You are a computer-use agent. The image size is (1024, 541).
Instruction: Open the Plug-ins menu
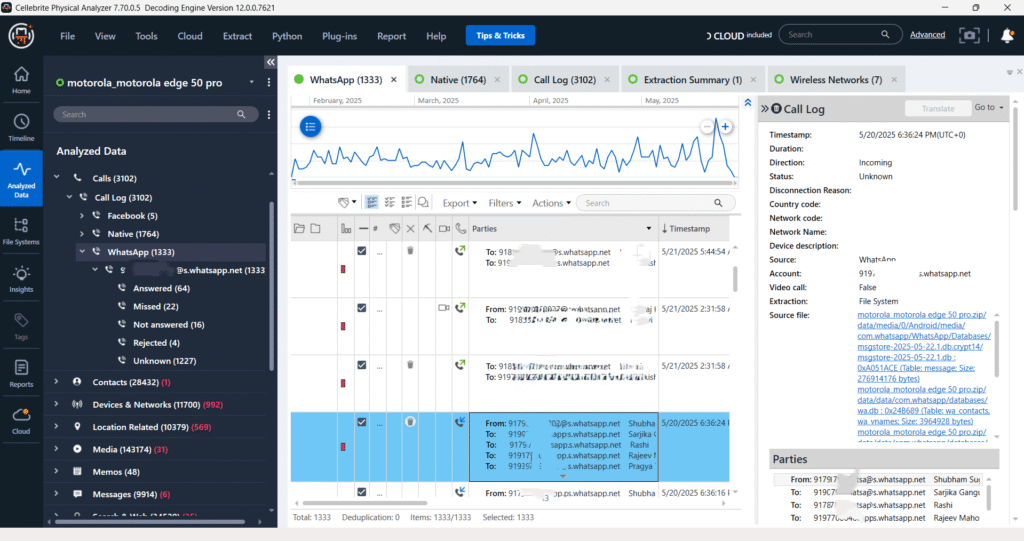pyautogui.click(x=339, y=36)
